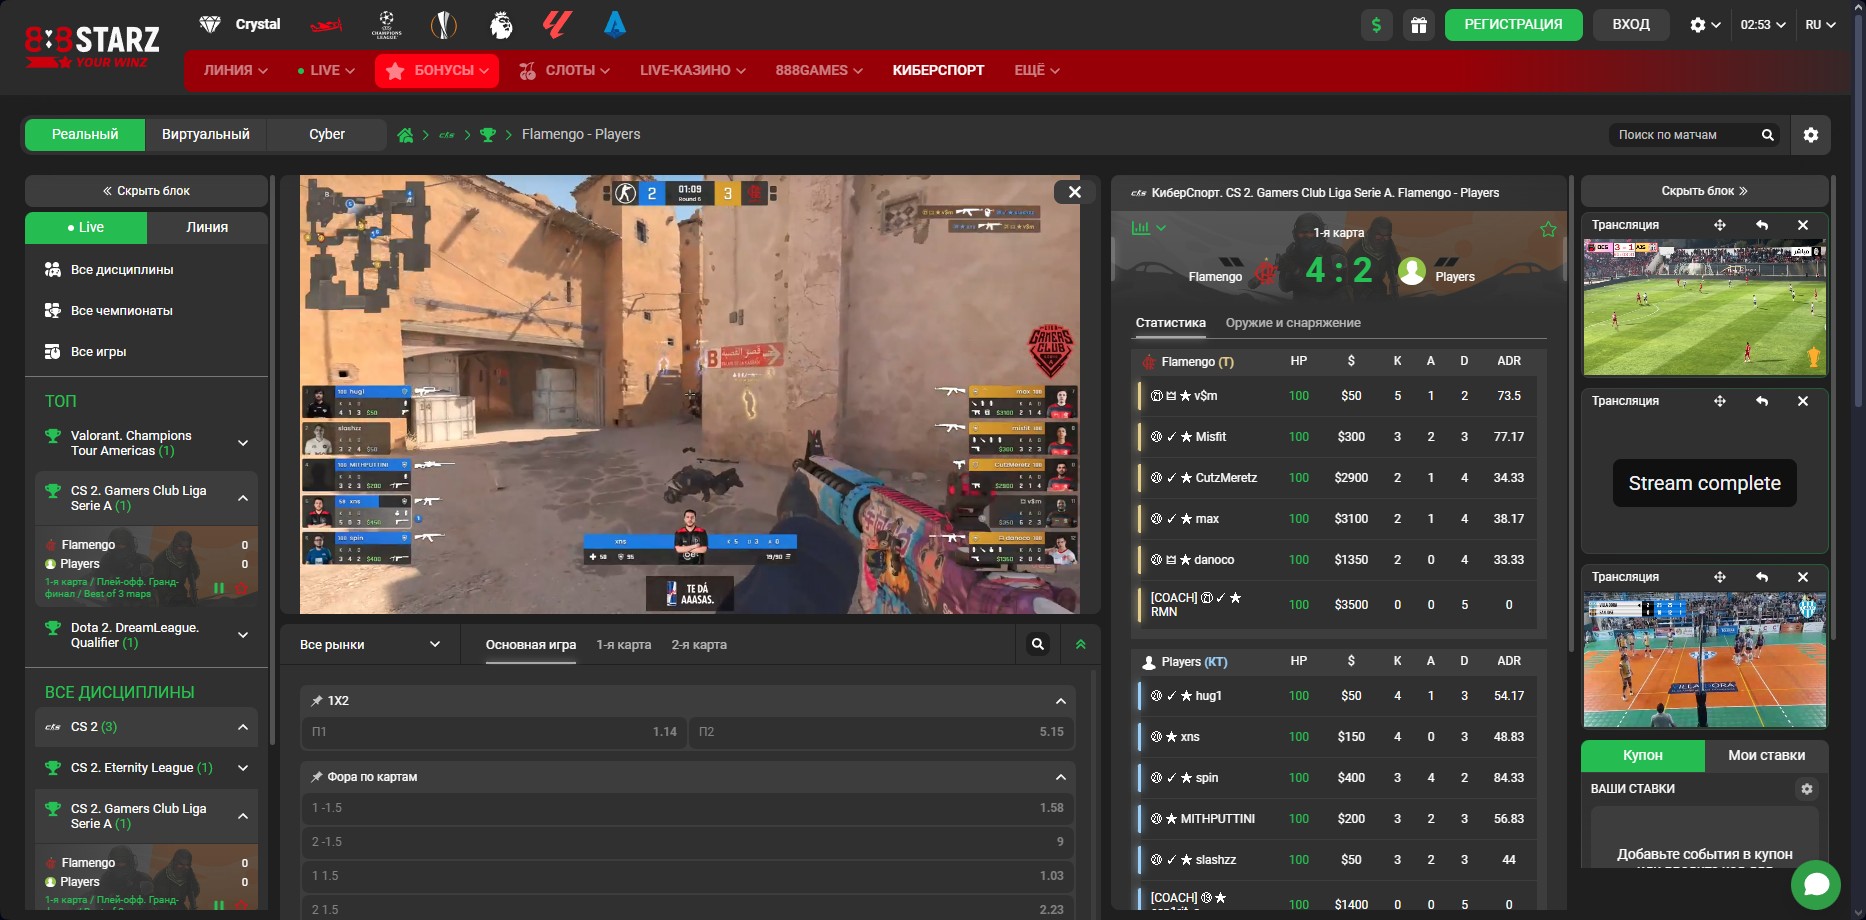The width and height of the screenshot is (1866, 920).
Task: Pin the 1X2 market
Action: point(317,701)
